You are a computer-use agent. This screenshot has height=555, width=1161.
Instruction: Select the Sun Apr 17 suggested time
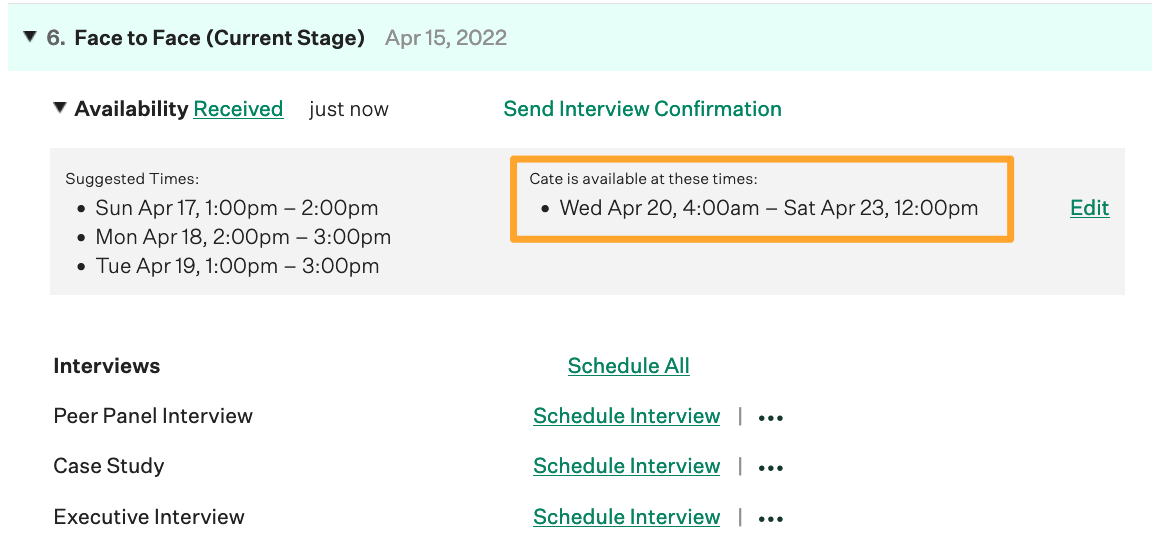[x=237, y=208]
